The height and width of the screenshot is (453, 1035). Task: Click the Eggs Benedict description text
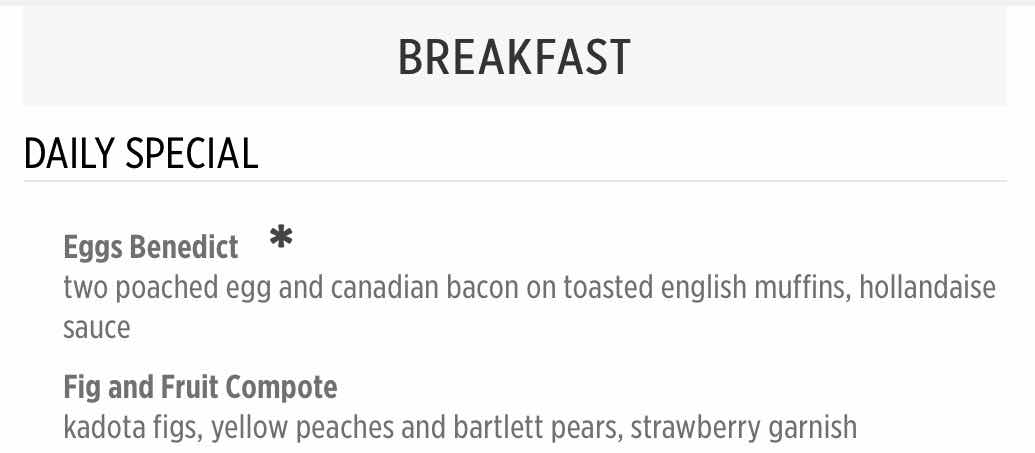(x=529, y=308)
